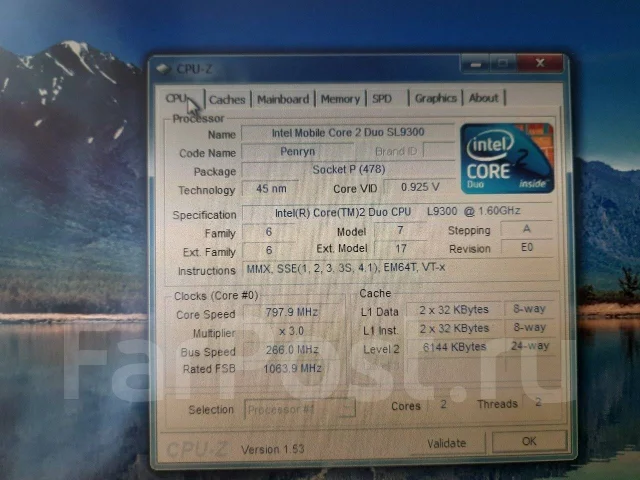640x480 pixels.
Task: Click the Name field Intel Mobile Core 2 Duo SL9300
Action: click(348, 132)
